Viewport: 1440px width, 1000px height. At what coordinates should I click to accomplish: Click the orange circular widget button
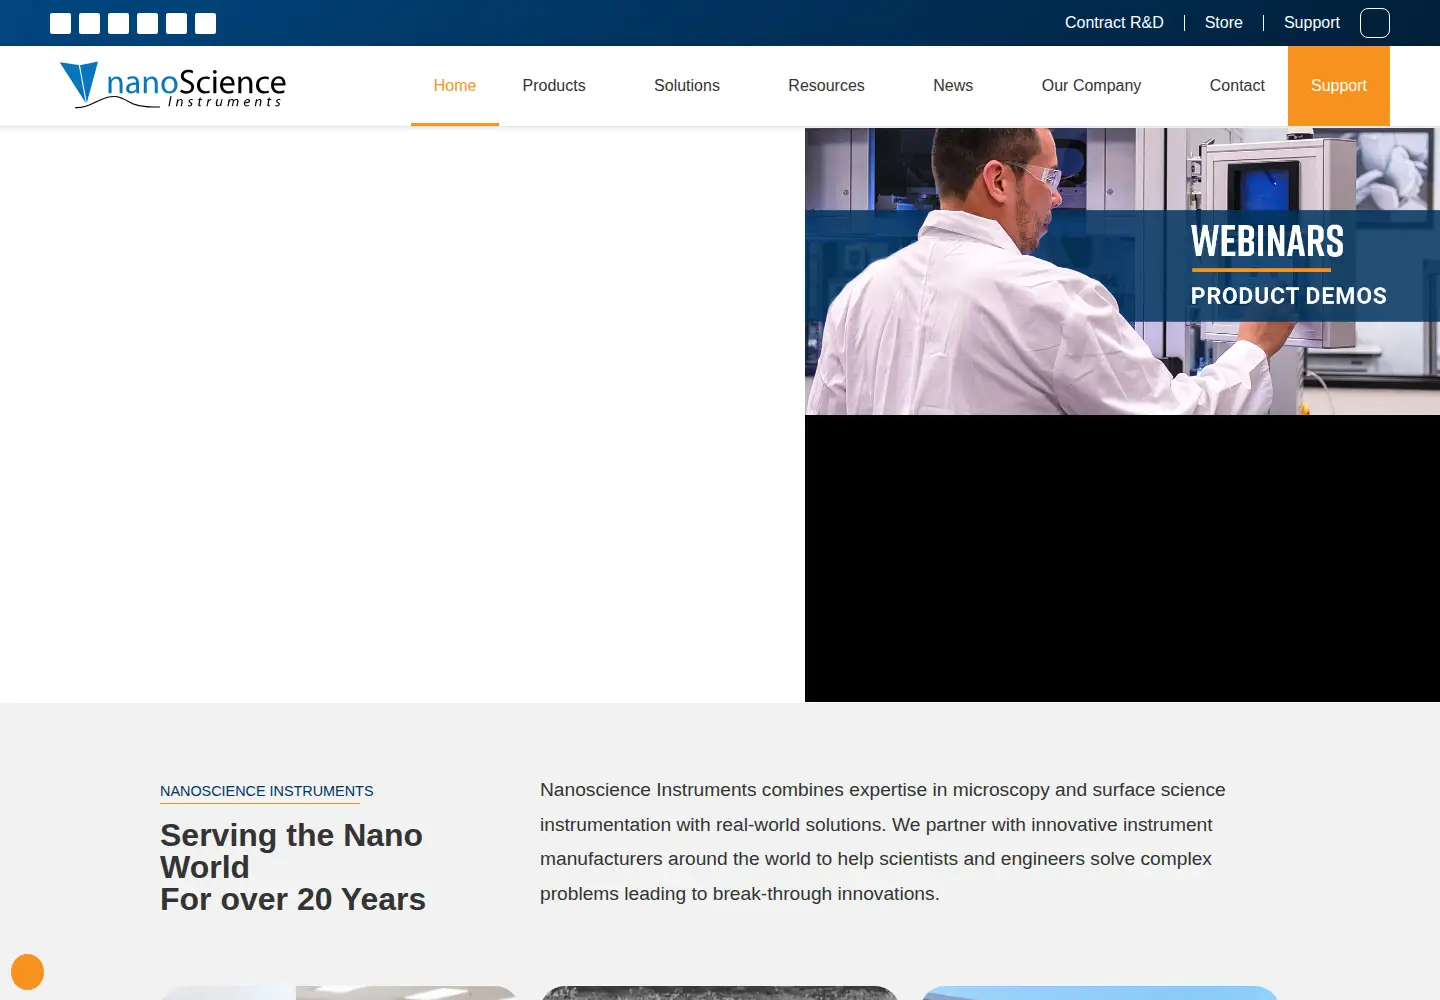click(27, 972)
